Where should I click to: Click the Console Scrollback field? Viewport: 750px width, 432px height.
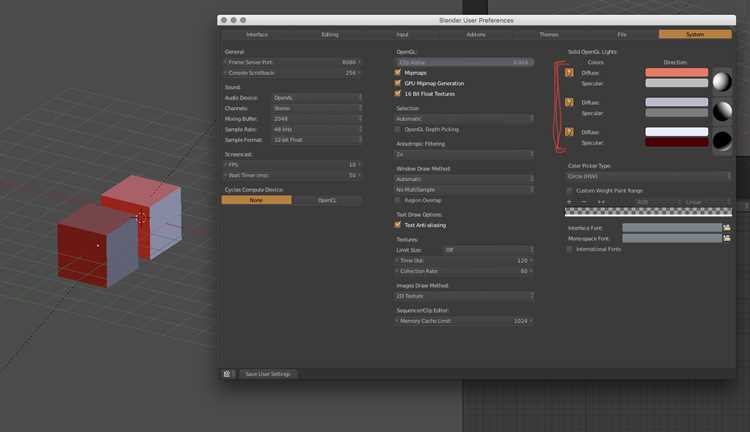point(292,73)
